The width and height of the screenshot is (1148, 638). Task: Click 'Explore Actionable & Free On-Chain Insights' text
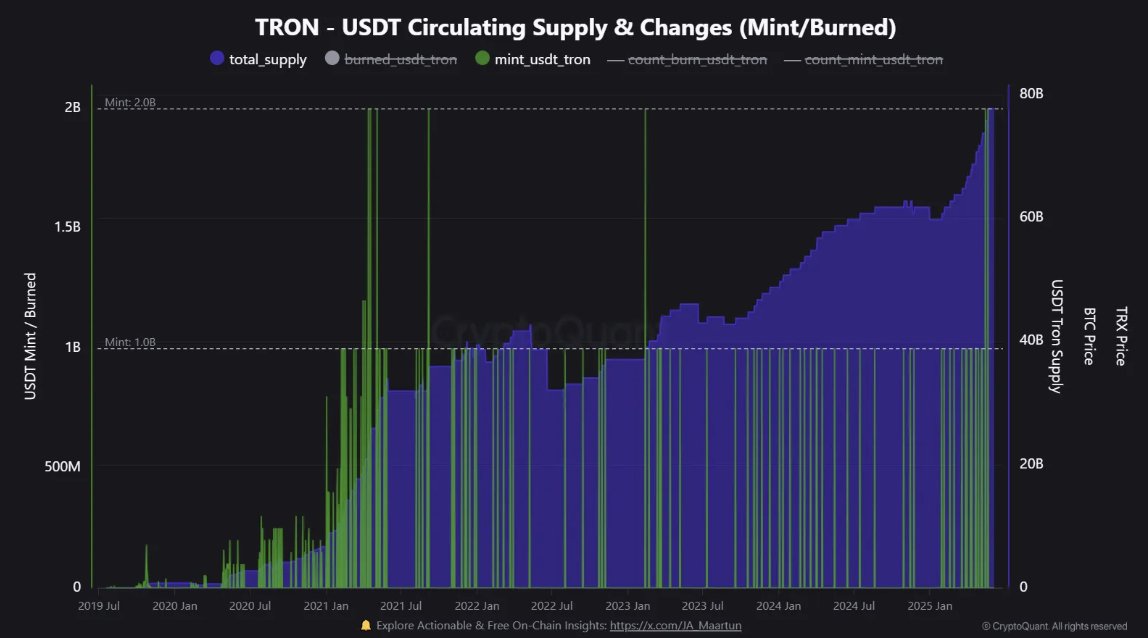[x=491, y=626]
